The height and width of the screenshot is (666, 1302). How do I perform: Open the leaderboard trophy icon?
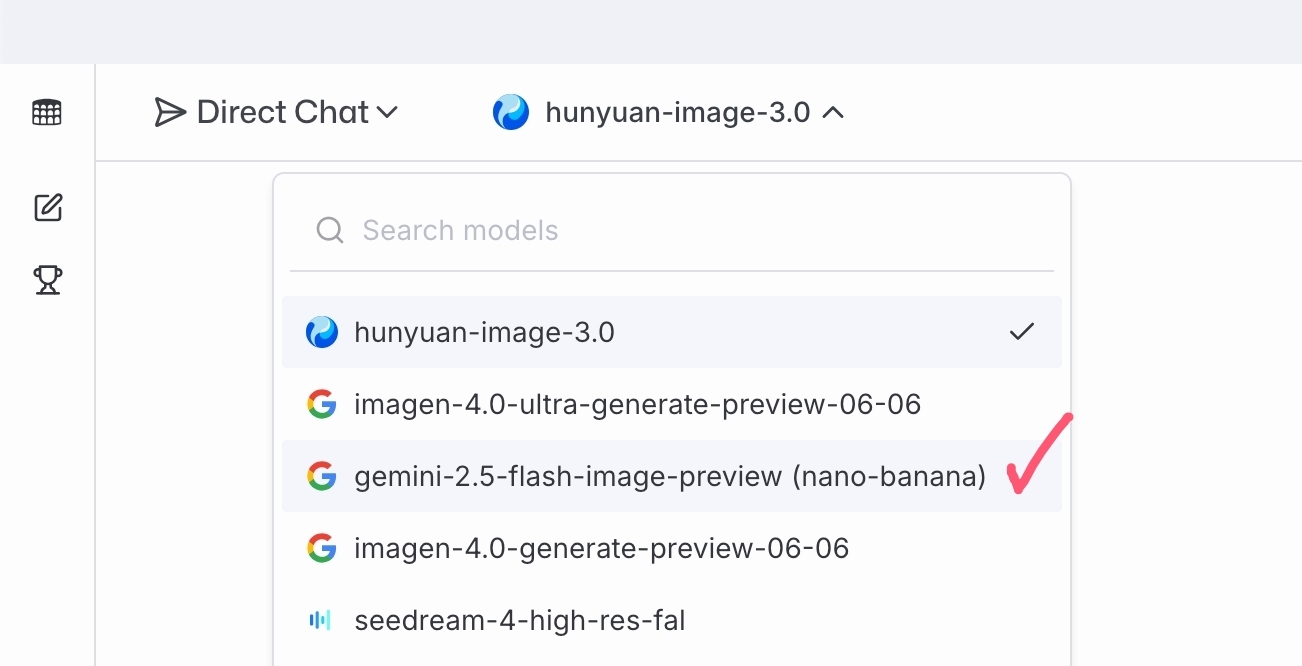point(48,280)
